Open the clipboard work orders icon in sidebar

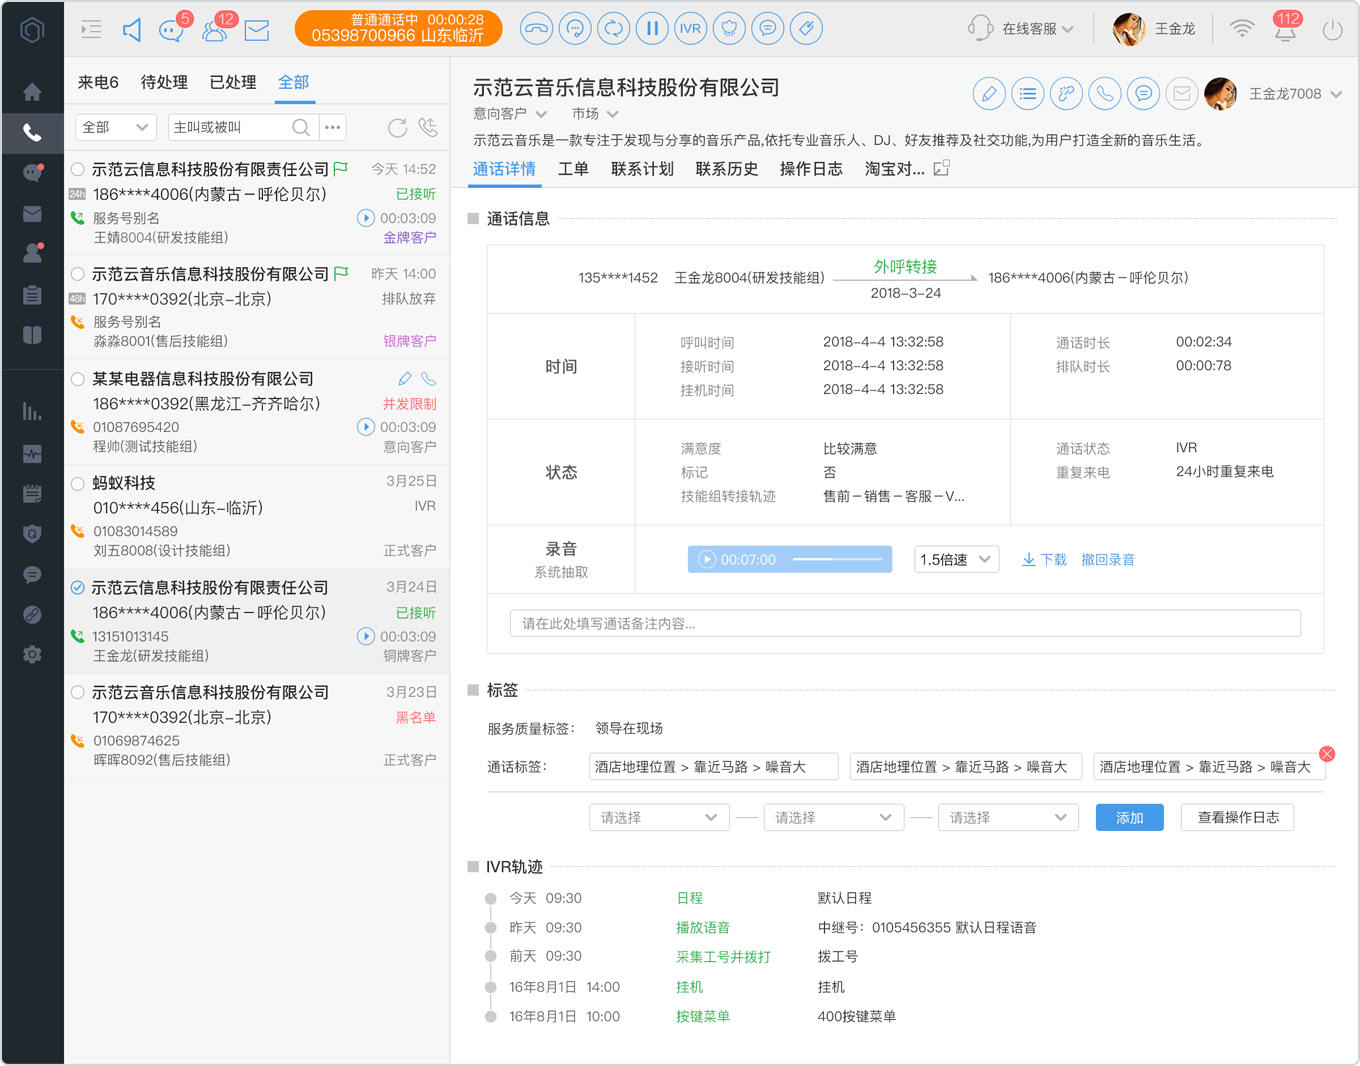pyautogui.click(x=32, y=295)
